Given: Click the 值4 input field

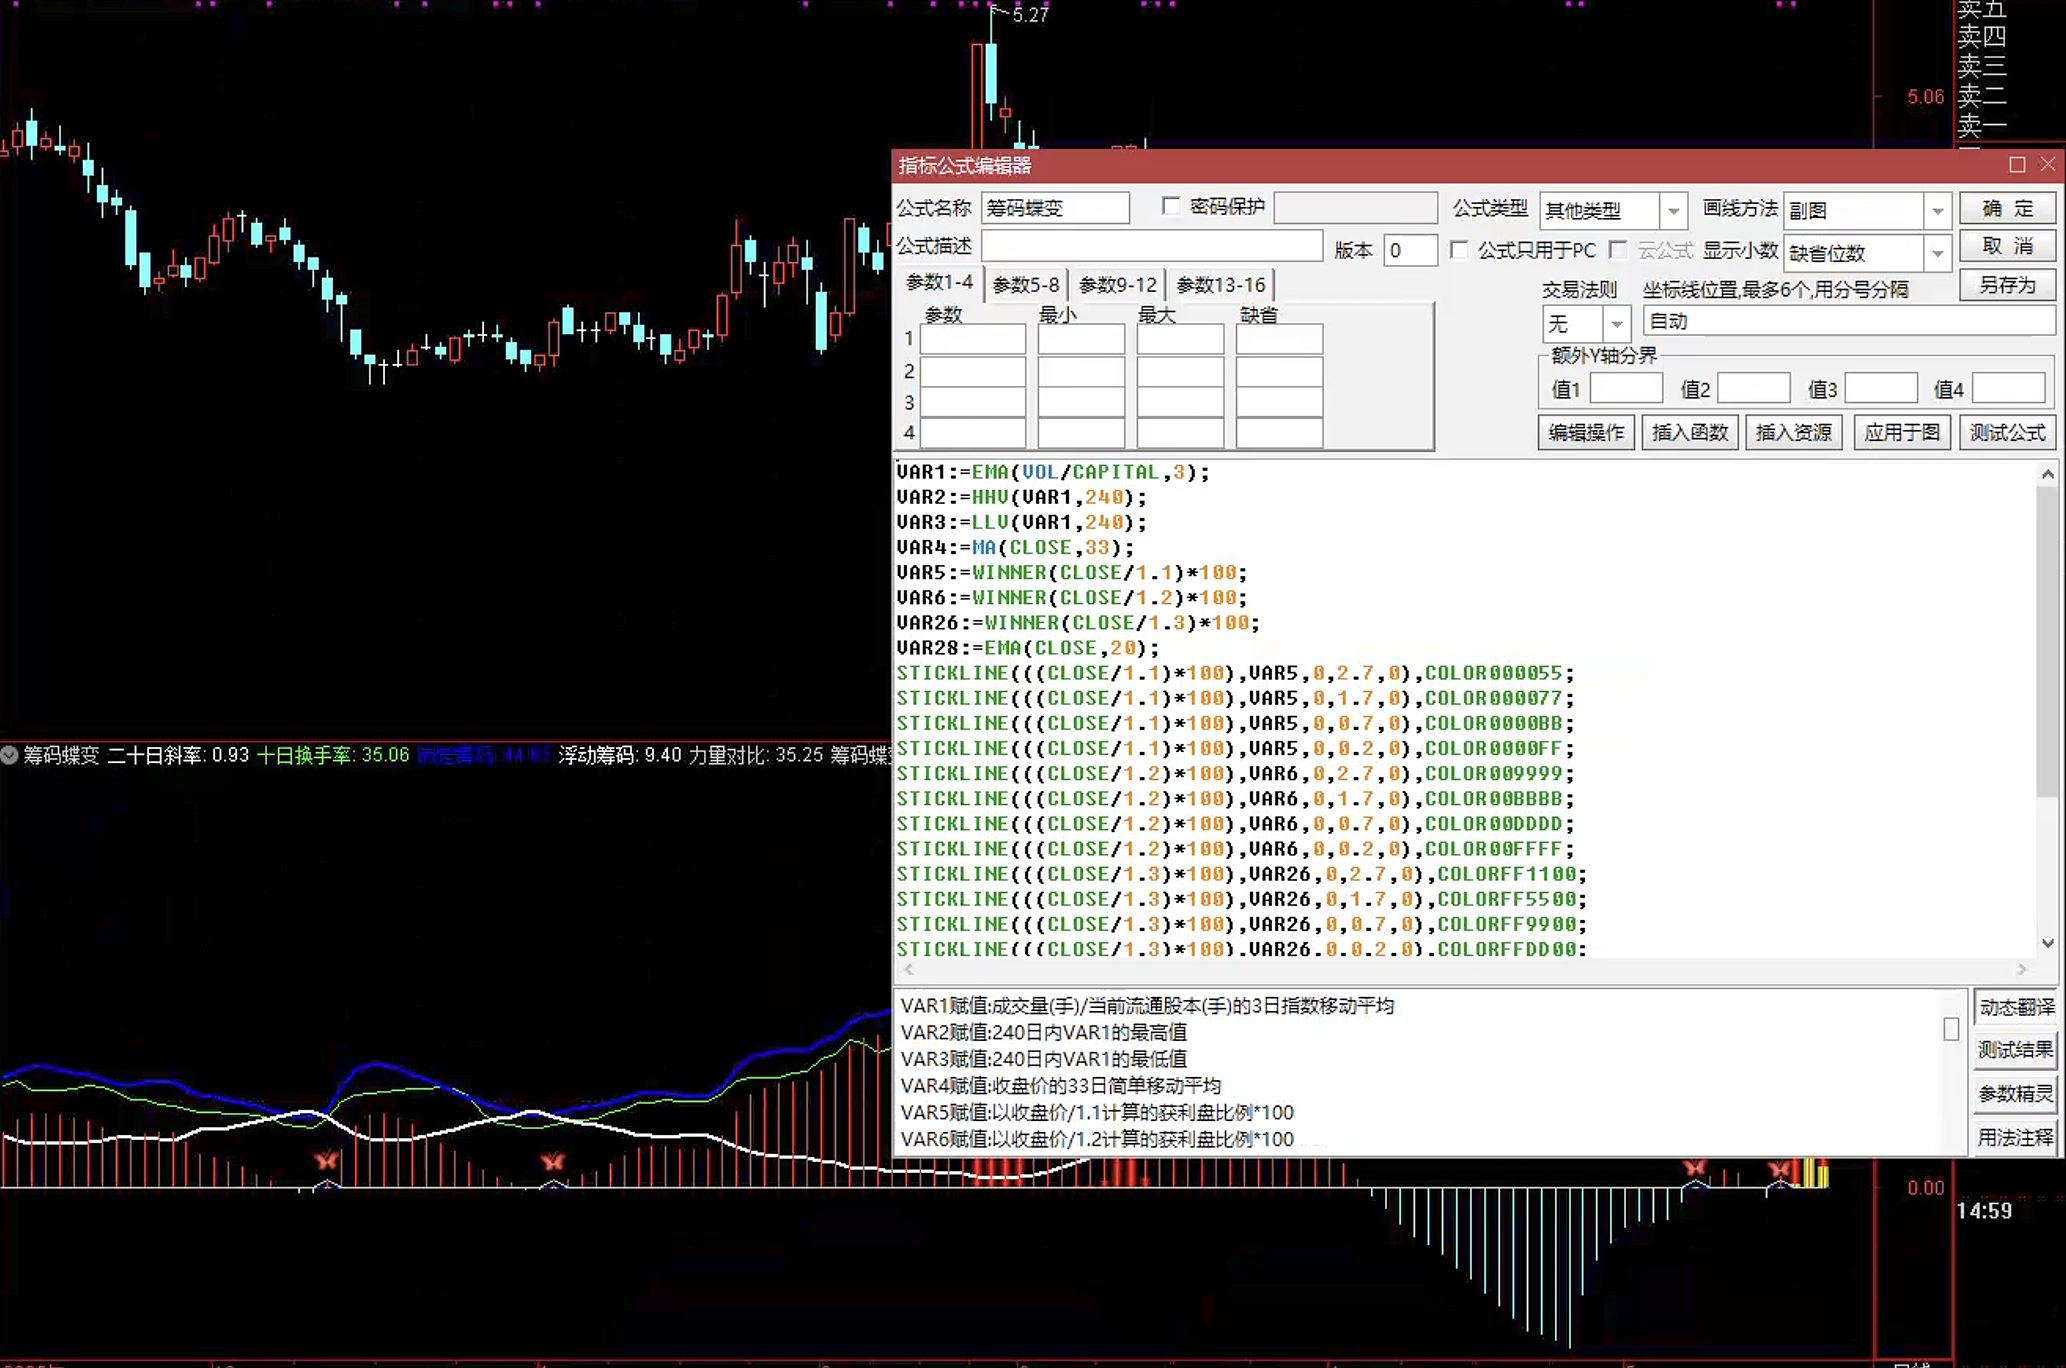Looking at the screenshot, I should [2008, 388].
